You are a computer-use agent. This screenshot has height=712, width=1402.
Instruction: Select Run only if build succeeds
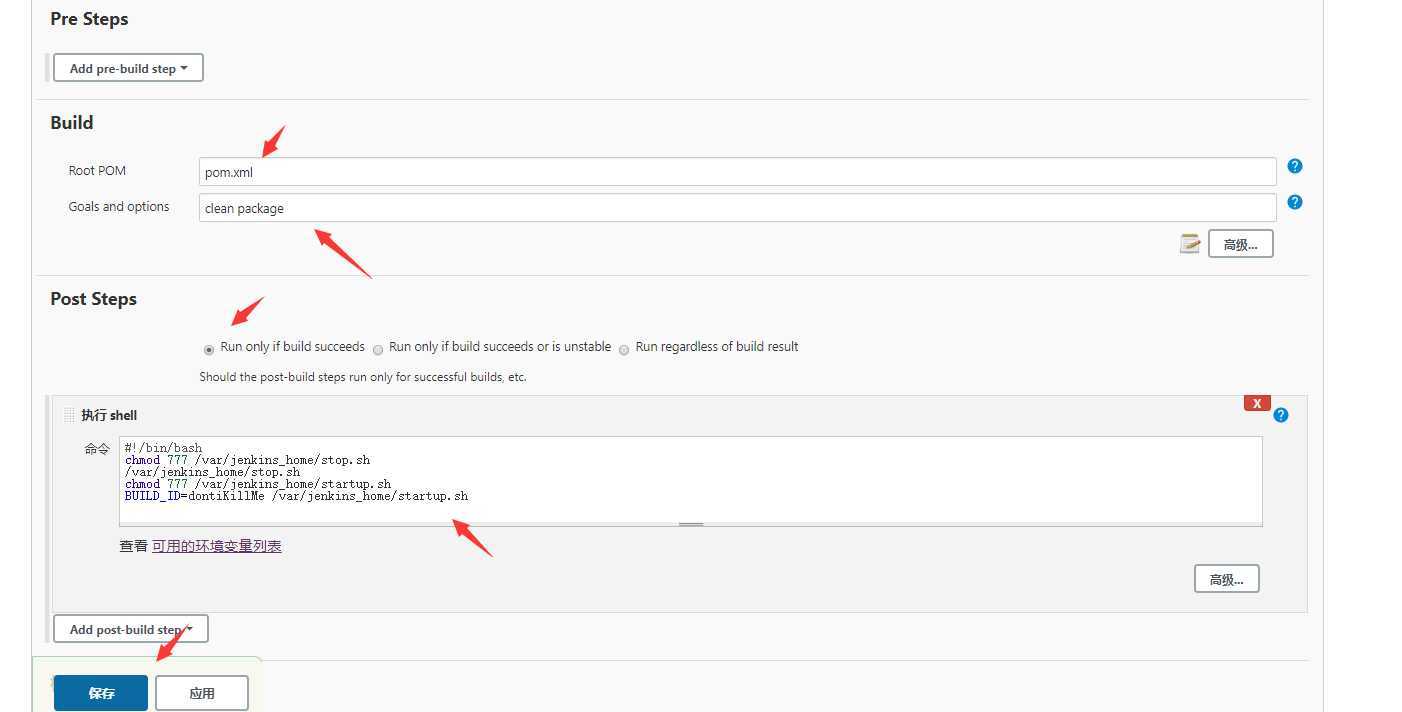[209, 349]
